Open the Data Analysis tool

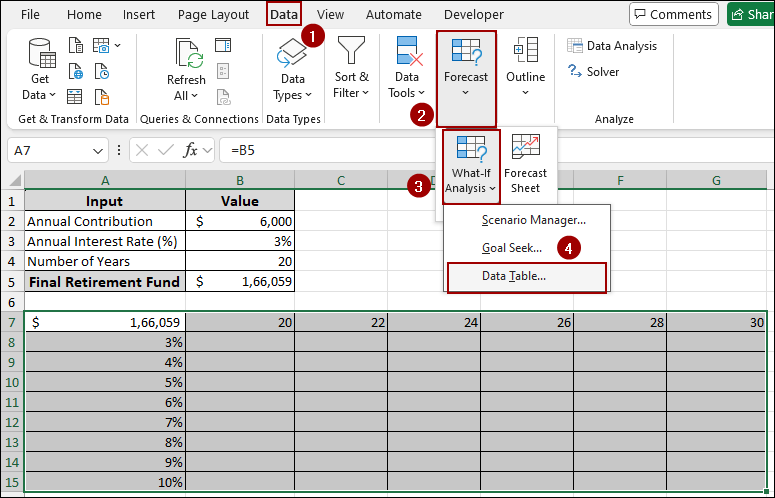click(x=612, y=46)
